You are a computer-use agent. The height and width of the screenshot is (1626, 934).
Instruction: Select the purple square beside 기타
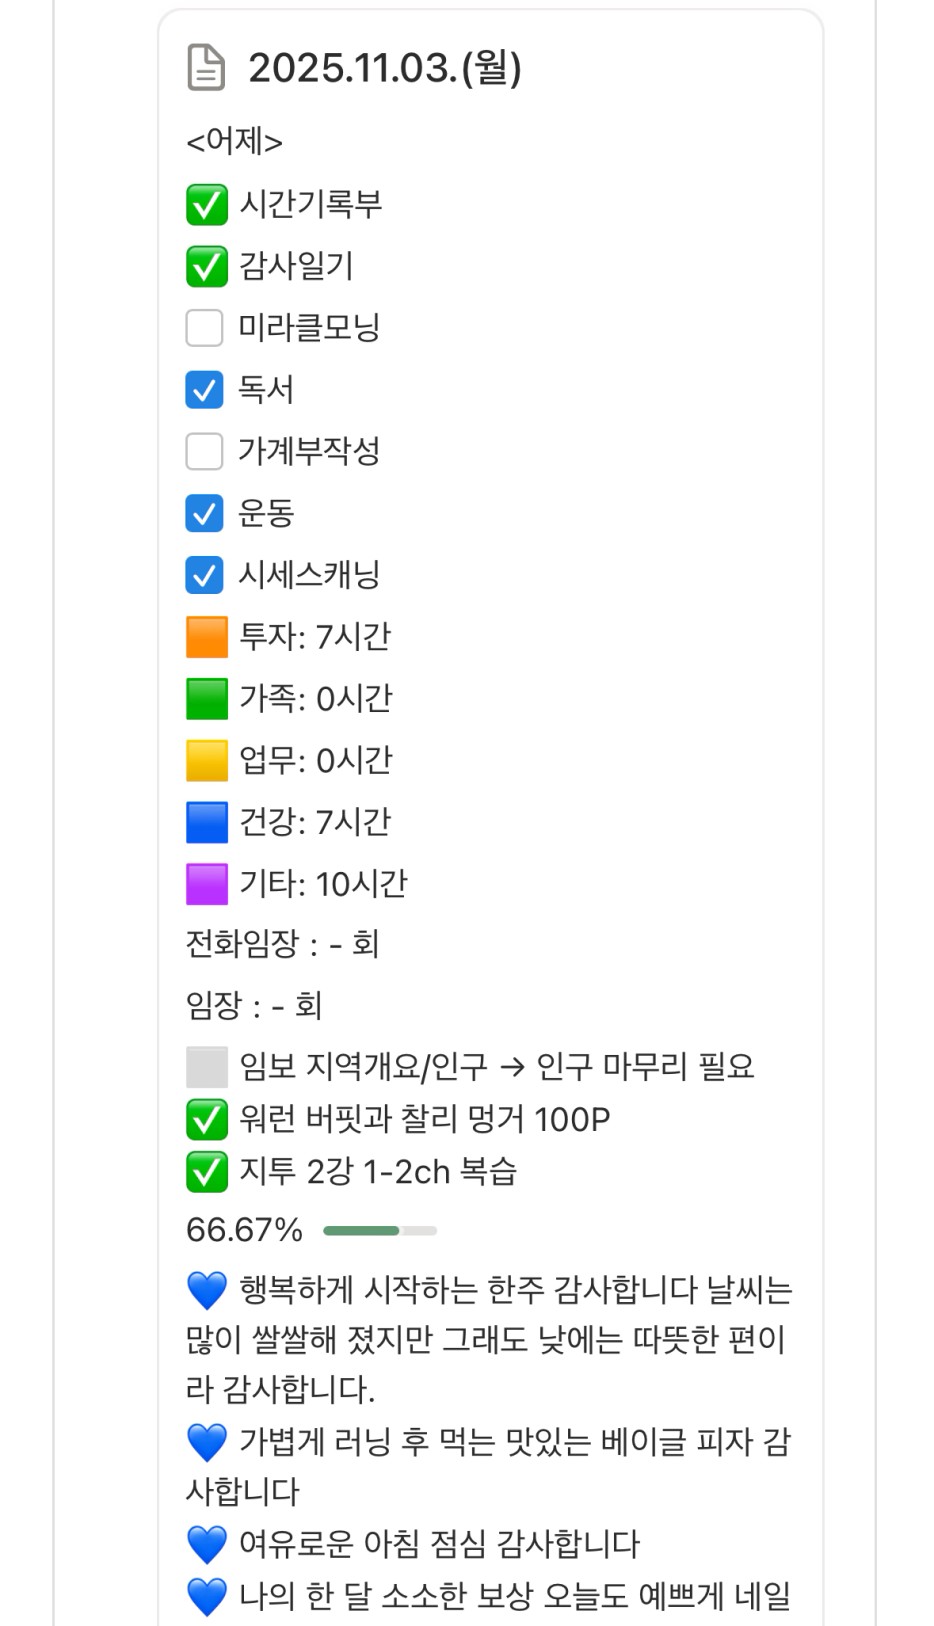pos(206,884)
